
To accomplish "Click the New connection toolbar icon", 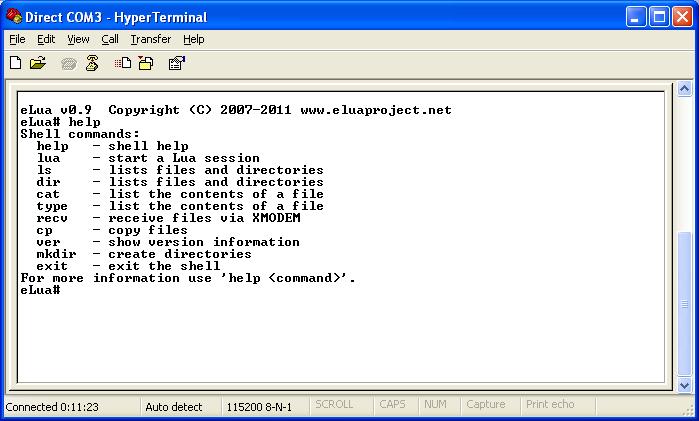I will point(16,63).
